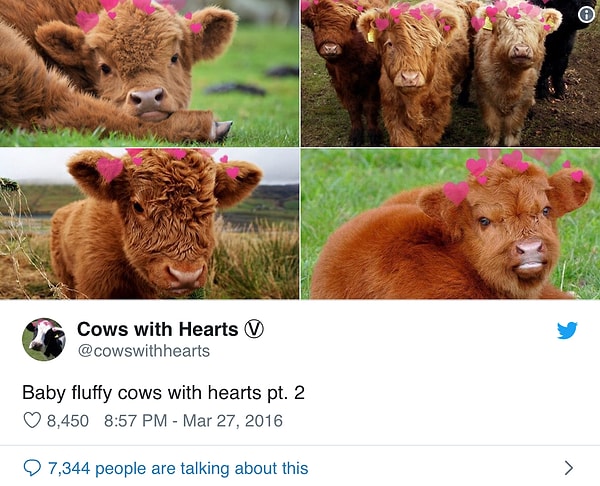Open the bottom-right calf on grass photo
This screenshot has height=486, width=600.
pyautogui.click(x=450, y=224)
